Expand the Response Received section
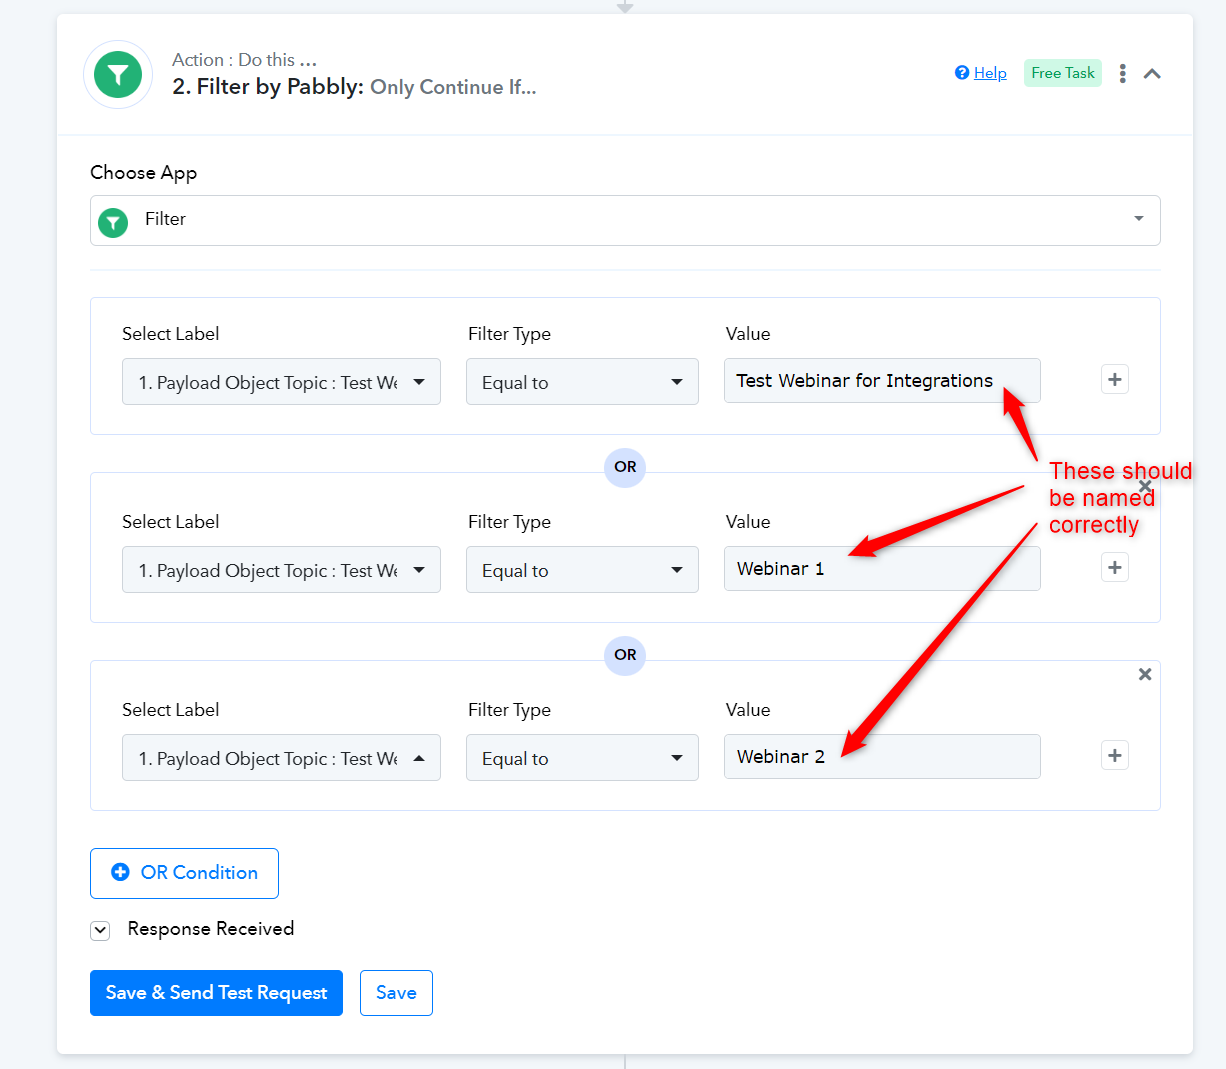The width and height of the screenshot is (1226, 1069). click(x=100, y=930)
